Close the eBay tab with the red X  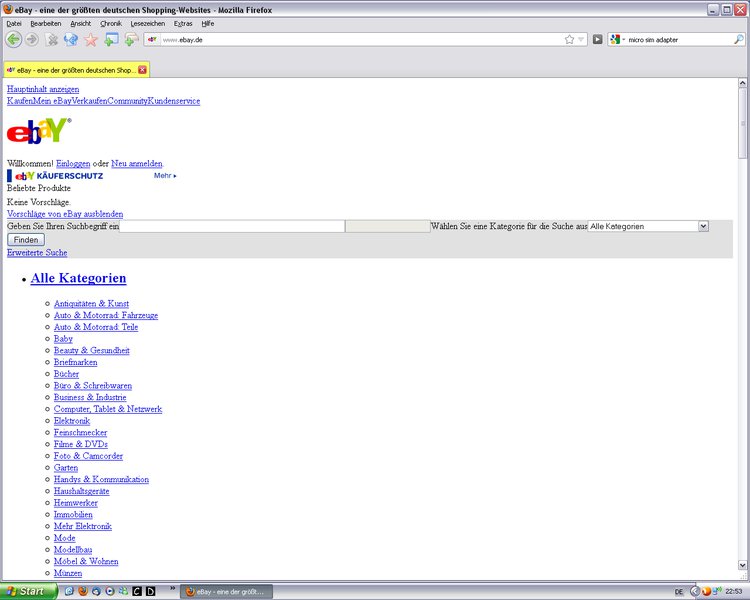pos(142,70)
